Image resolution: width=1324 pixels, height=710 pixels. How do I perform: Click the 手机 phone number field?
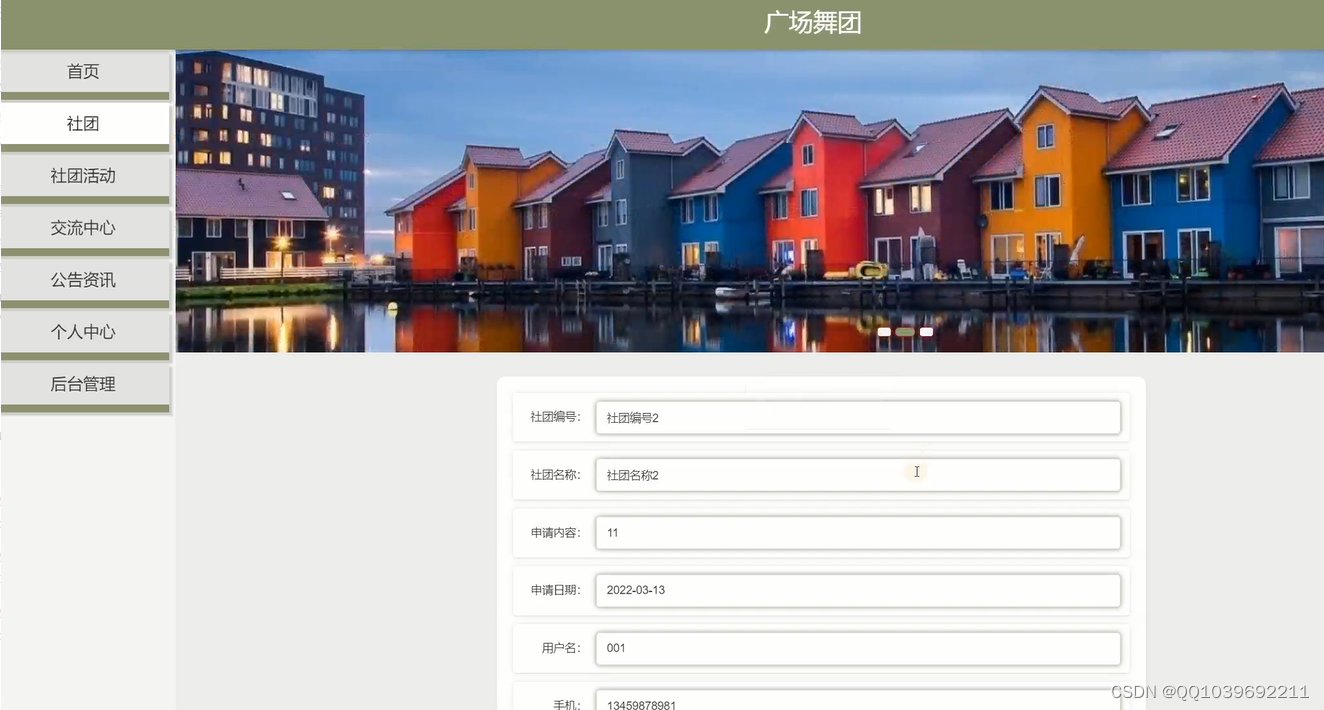858,700
